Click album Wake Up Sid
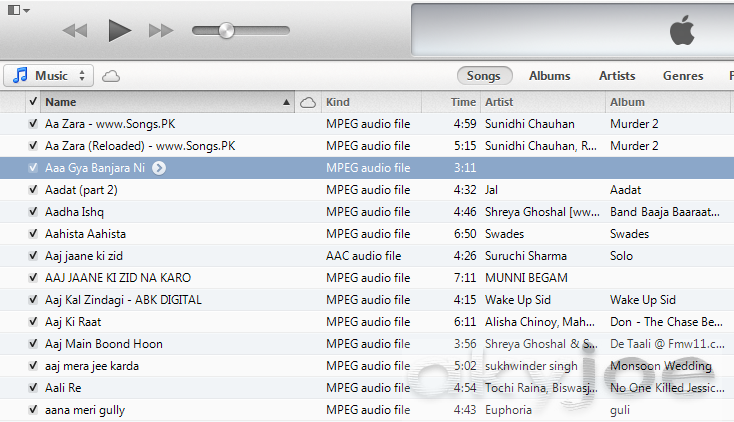The width and height of the screenshot is (734, 422). tap(643, 300)
